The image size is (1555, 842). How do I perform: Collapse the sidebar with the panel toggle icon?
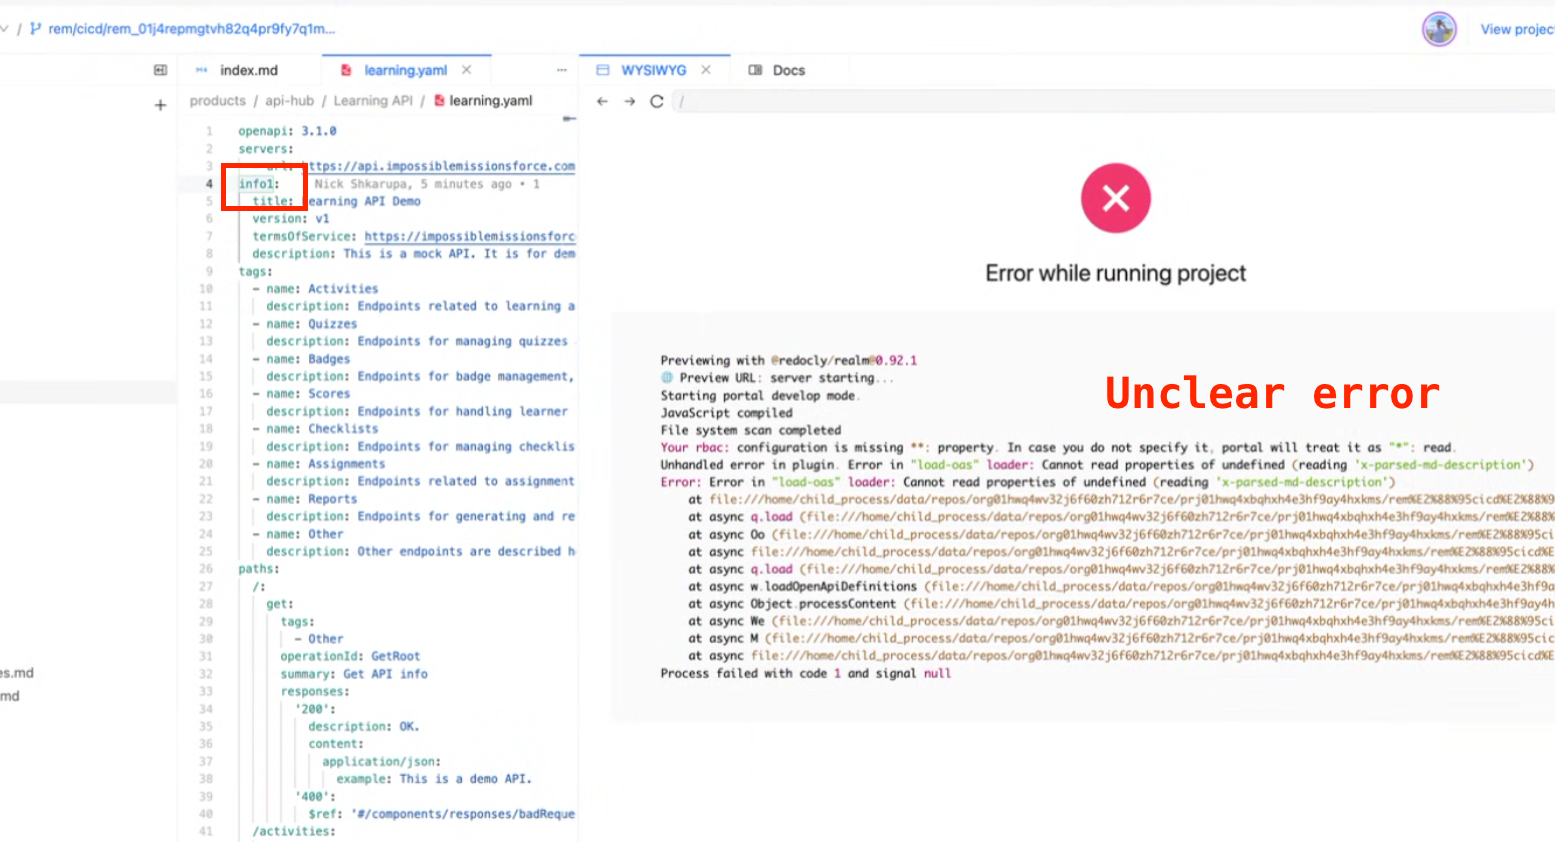click(160, 70)
